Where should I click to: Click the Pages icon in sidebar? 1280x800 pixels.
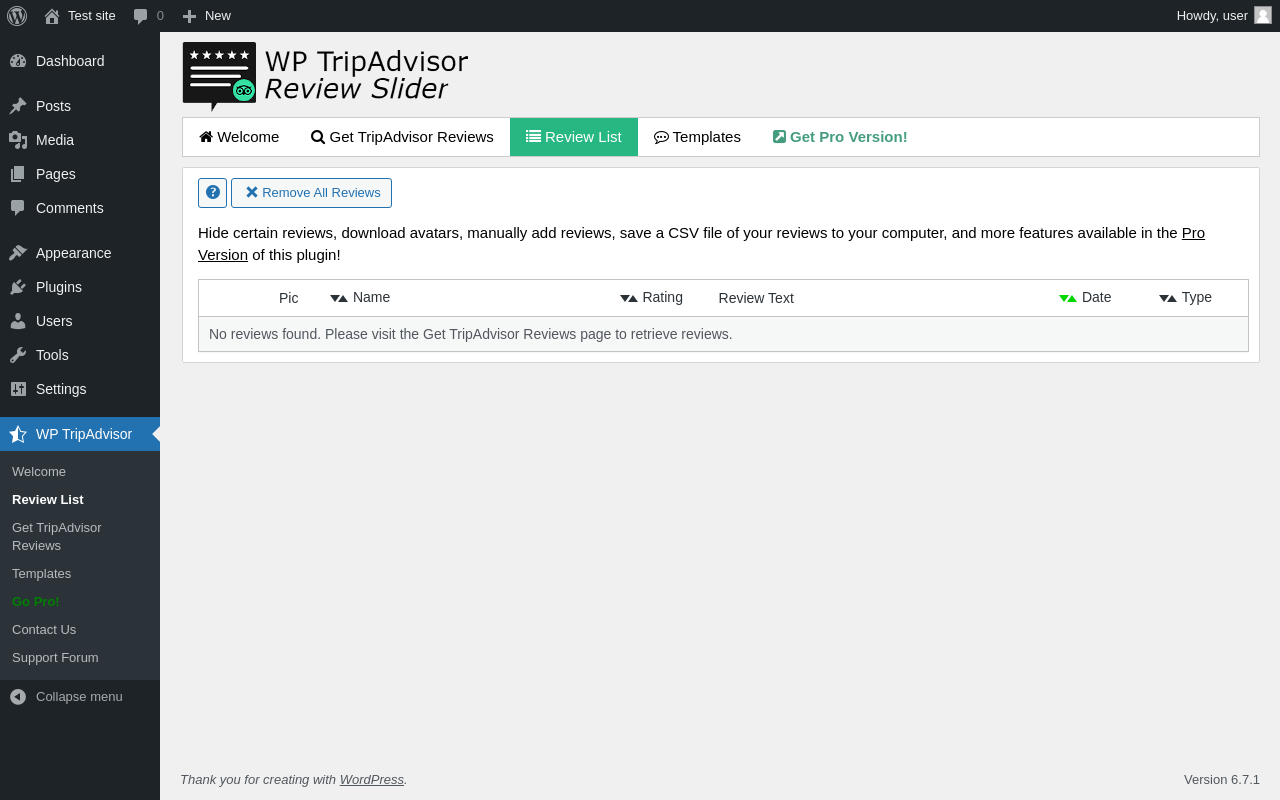click(x=18, y=174)
